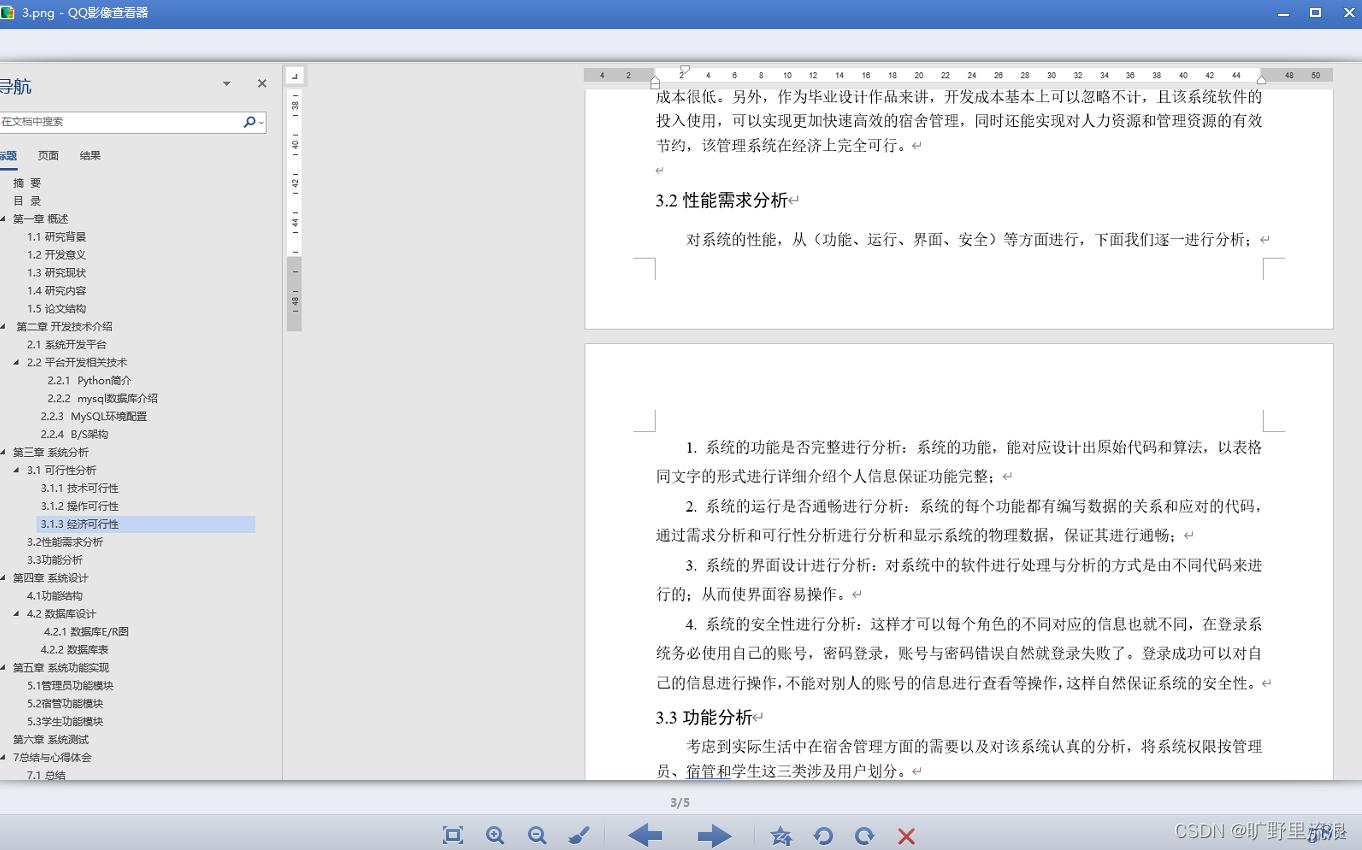This screenshot has height=850, width=1362.
Task: Select the brush annotation tool
Action: tap(579, 835)
